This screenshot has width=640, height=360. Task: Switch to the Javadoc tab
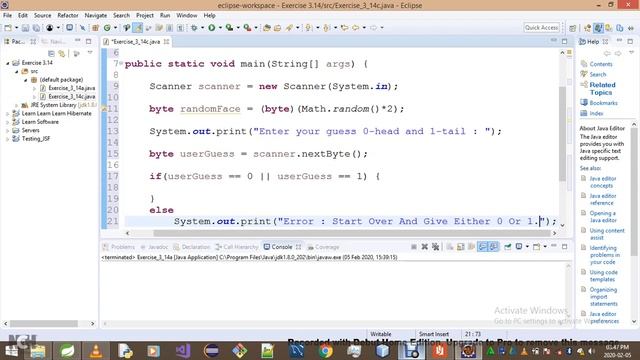tap(154, 247)
